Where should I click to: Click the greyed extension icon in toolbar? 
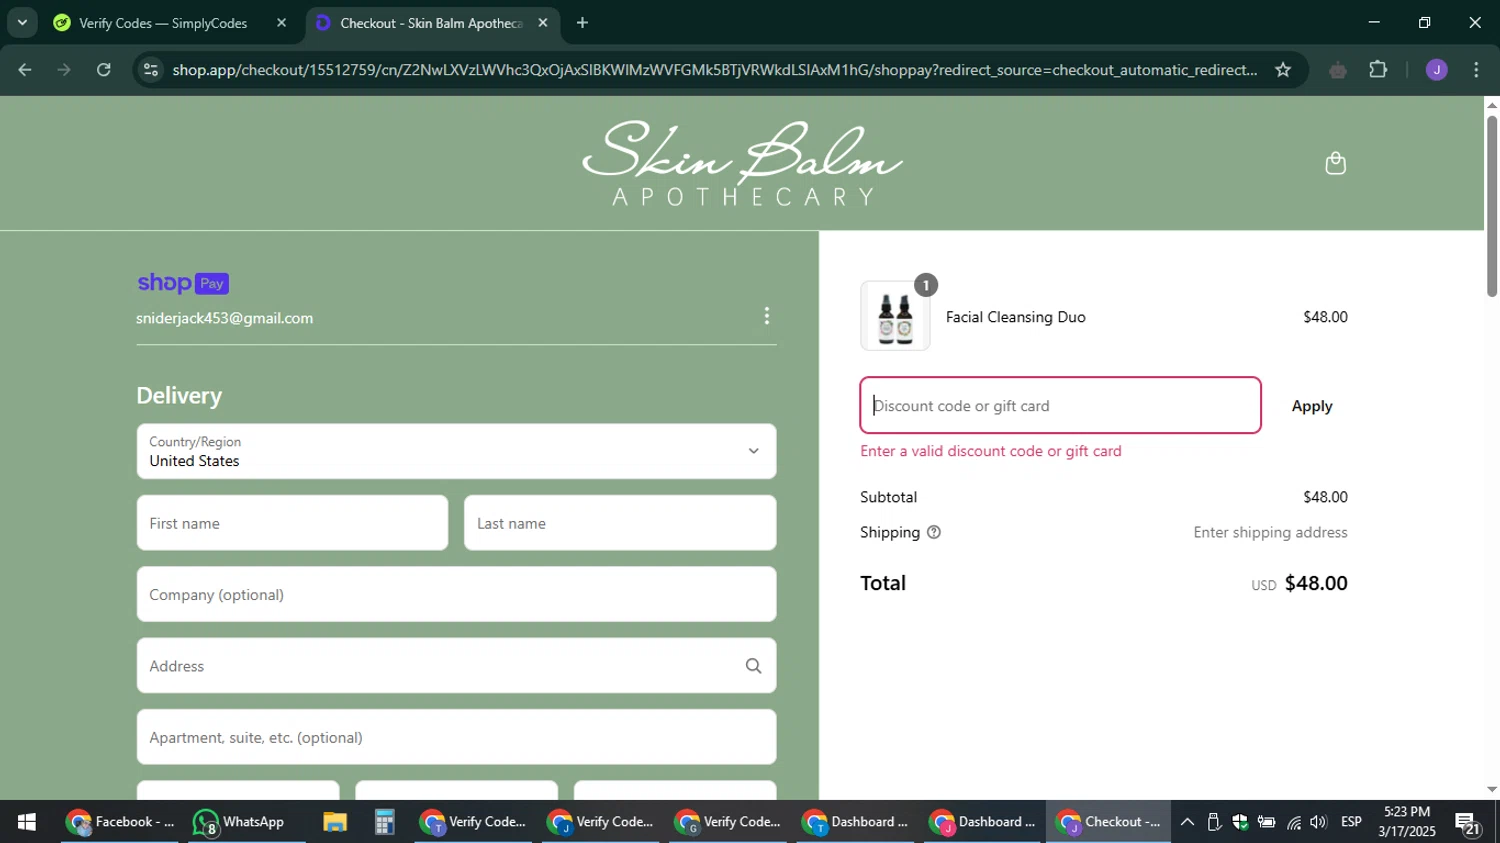pos(1337,70)
